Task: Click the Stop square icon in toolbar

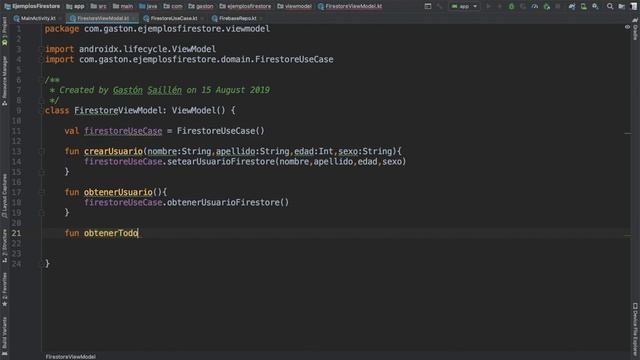Action: pyautogui.click(x=558, y=6)
